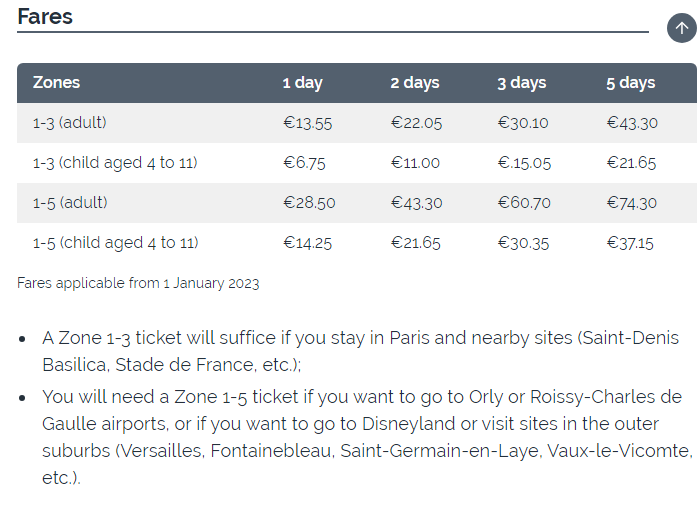
Task: Click the Zone 1-5 ticket bullet text
Action: 368,437
